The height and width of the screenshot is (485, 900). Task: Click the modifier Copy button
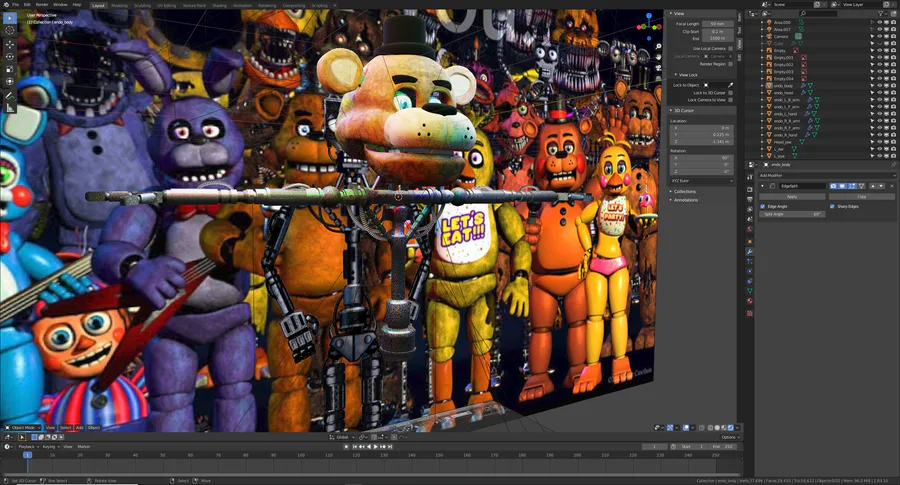(x=861, y=196)
